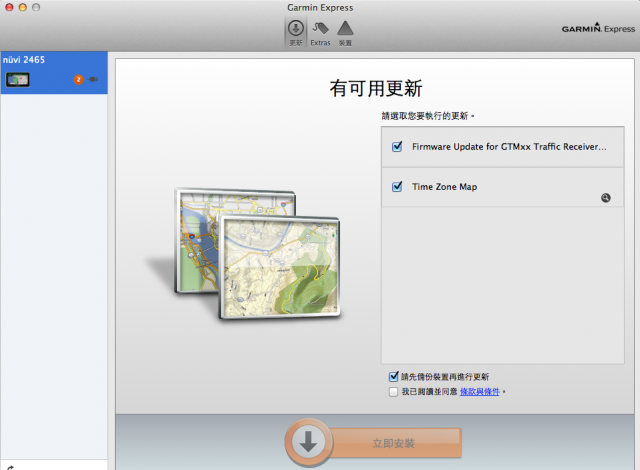Toggle backup device before updating checkbox
This screenshot has width=640, height=470.
coord(393,376)
